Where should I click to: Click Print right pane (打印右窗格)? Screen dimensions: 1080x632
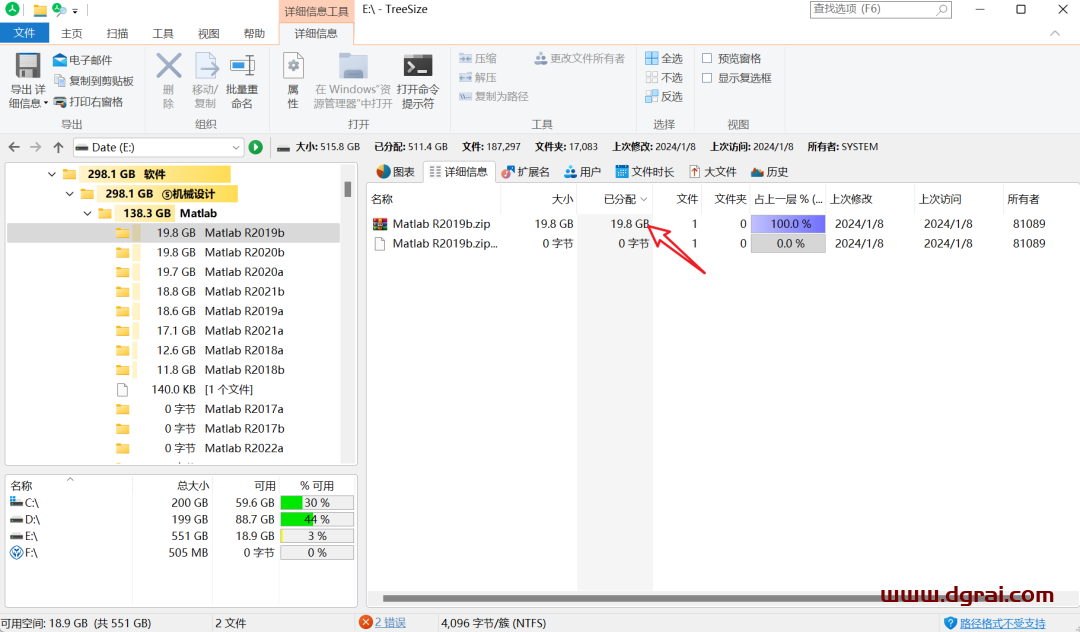(x=88, y=102)
